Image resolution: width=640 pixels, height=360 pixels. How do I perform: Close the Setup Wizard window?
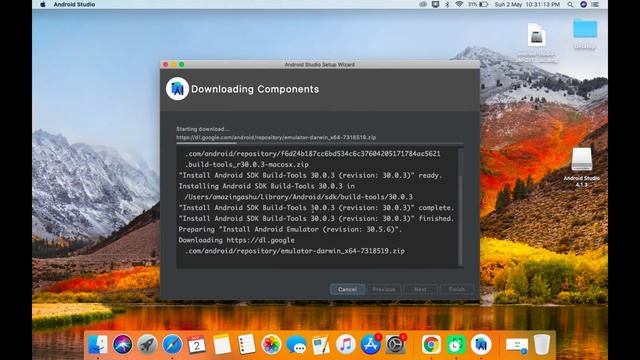tap(166, 64)
